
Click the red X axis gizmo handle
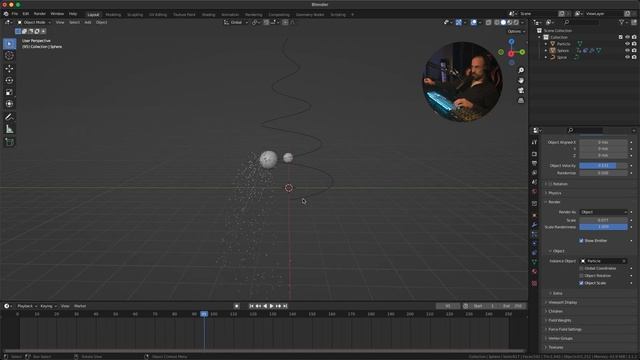coord(511,54)
